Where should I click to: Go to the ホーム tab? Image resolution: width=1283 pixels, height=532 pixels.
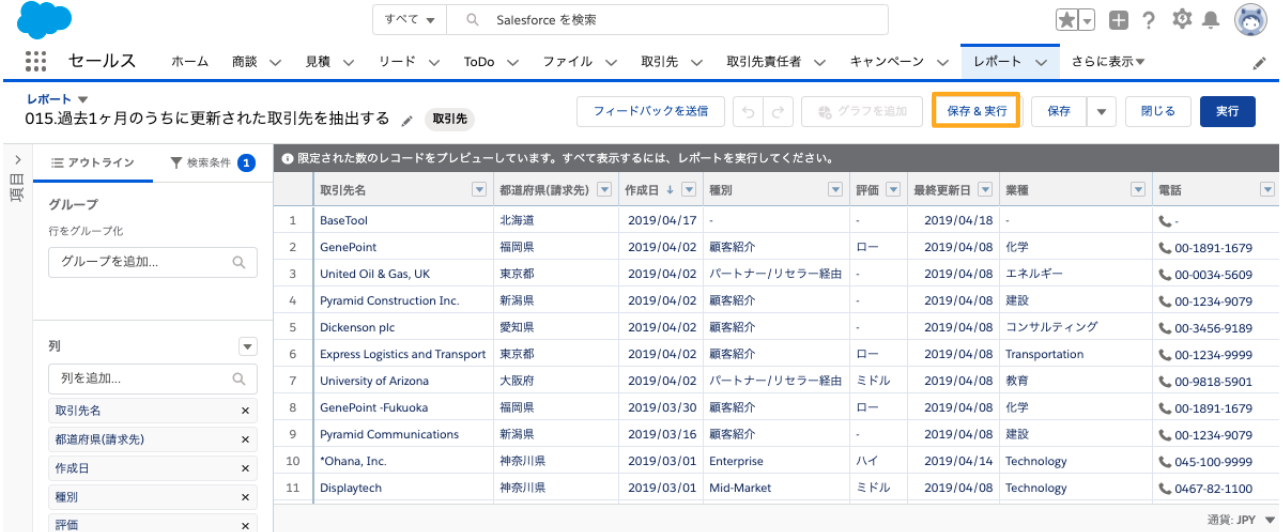pos(190,62)
